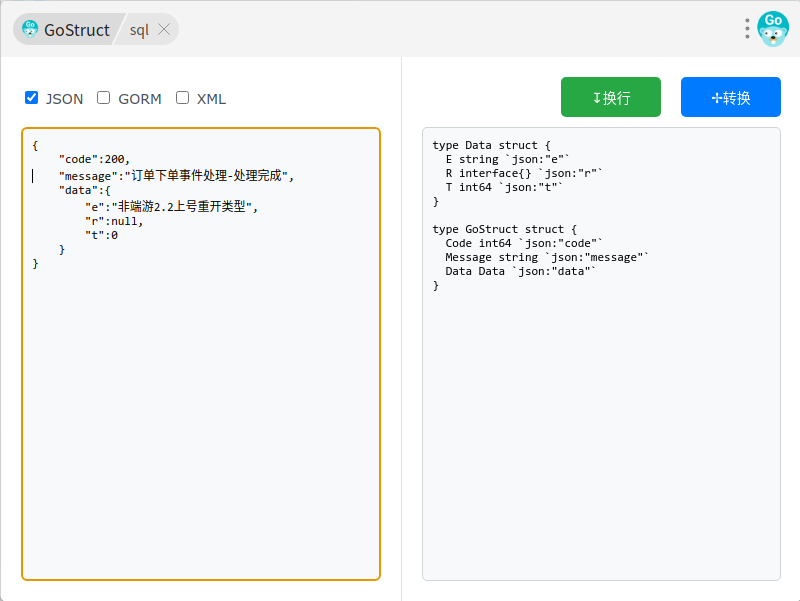Enable the XML checkbox
This screenshot has height=601, width=800.
coord(182,98)
